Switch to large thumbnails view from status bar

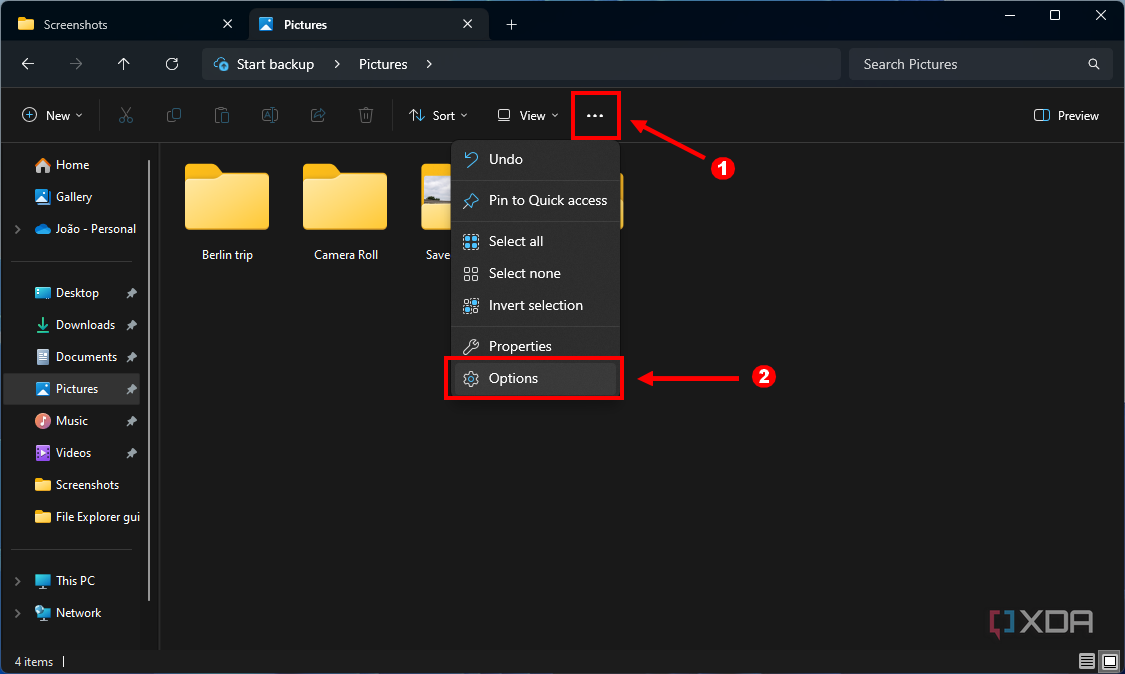[x=1110, y=661]
